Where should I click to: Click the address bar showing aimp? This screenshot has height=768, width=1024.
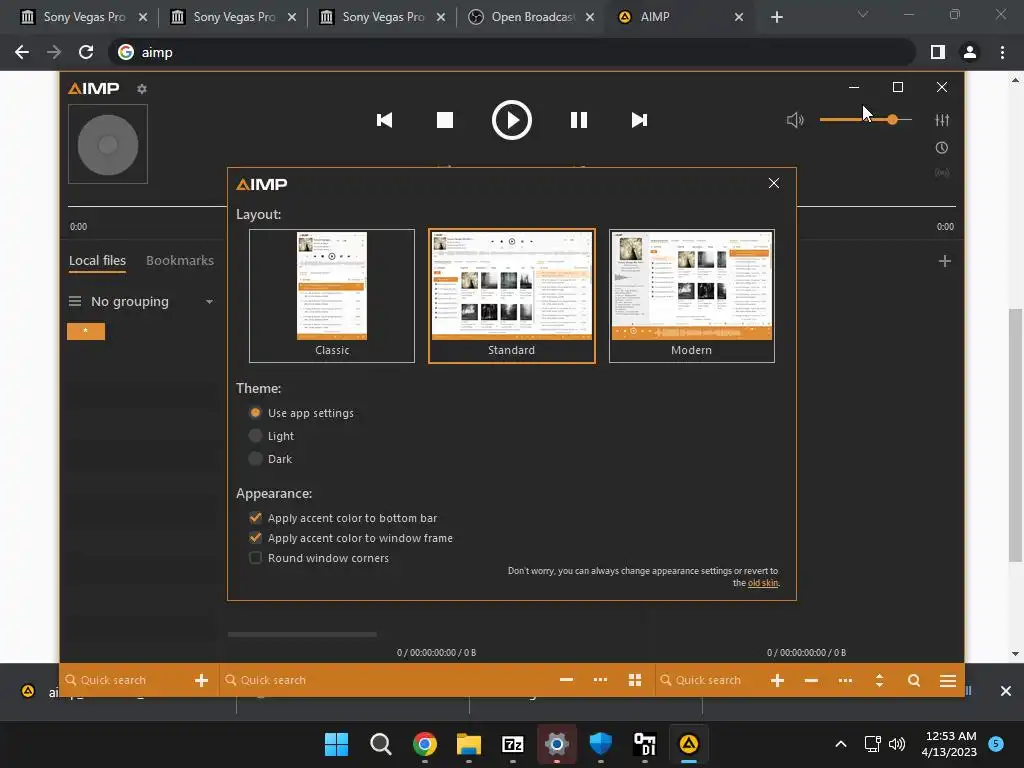point(513,52)
